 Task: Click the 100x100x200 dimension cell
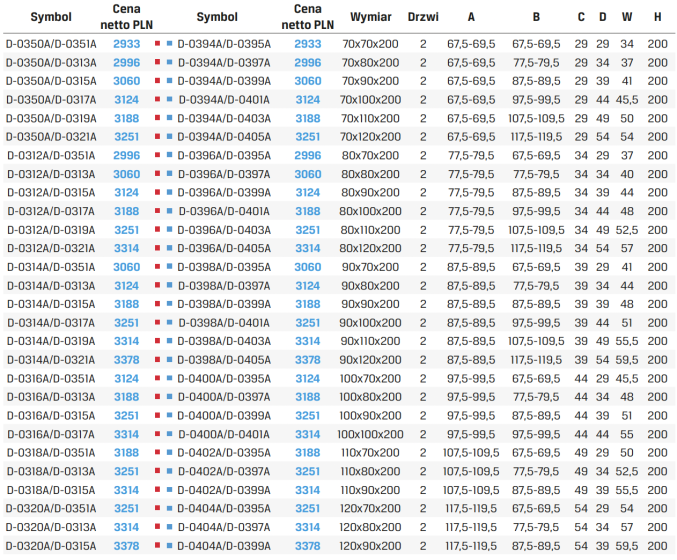370,434
